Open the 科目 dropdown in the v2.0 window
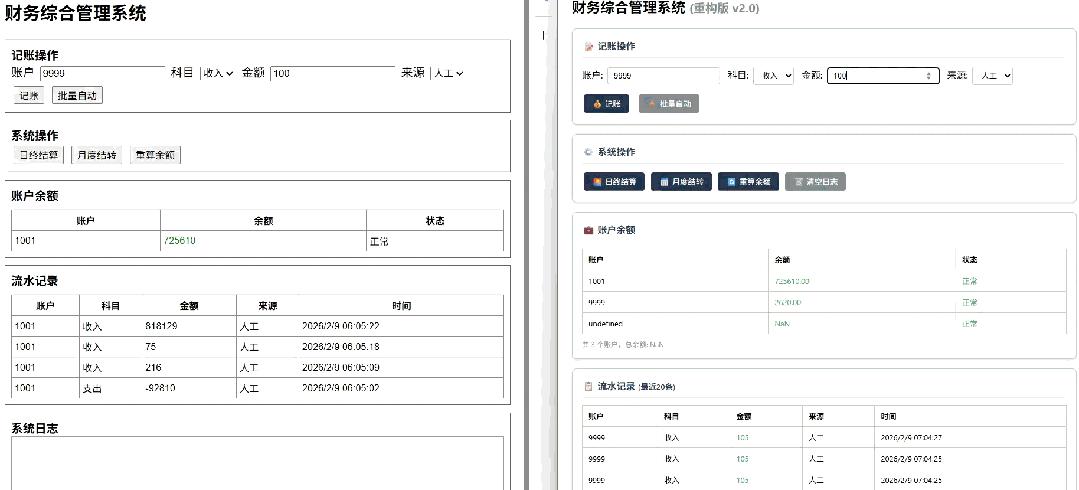This screenshot has height=490, width=1079. click(773, 76)
